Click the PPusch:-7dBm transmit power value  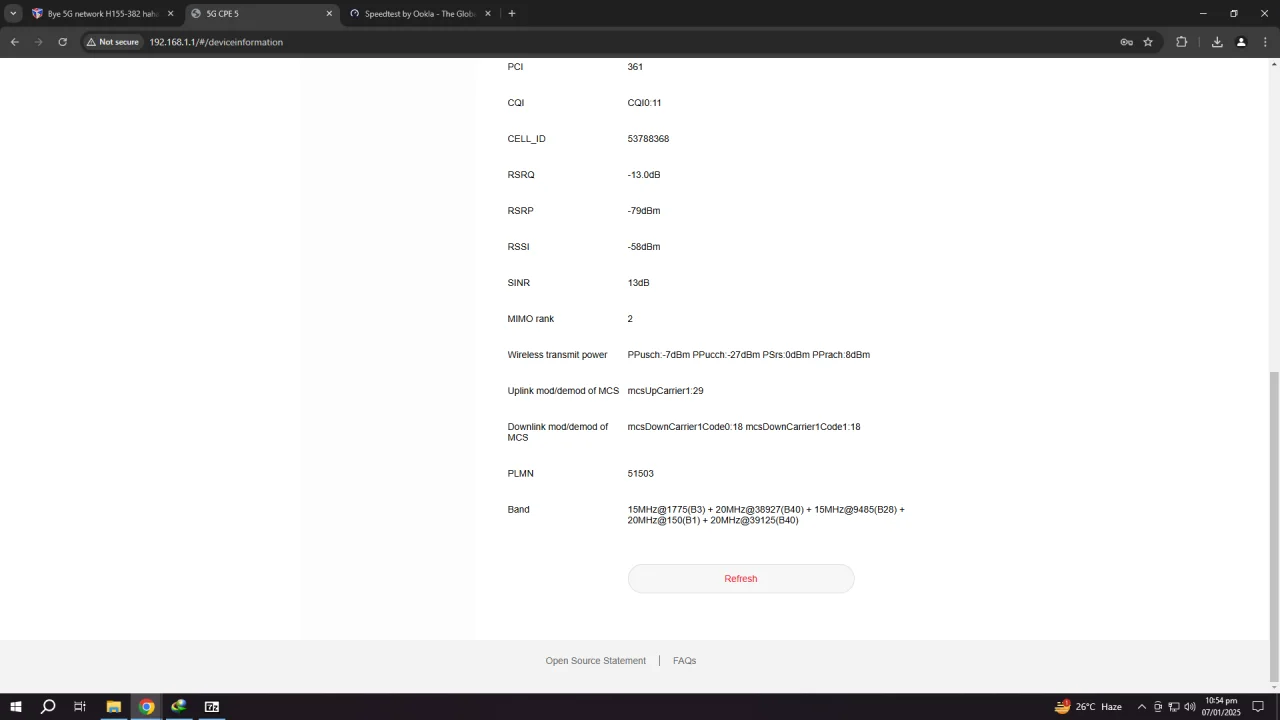click(659, 355)
